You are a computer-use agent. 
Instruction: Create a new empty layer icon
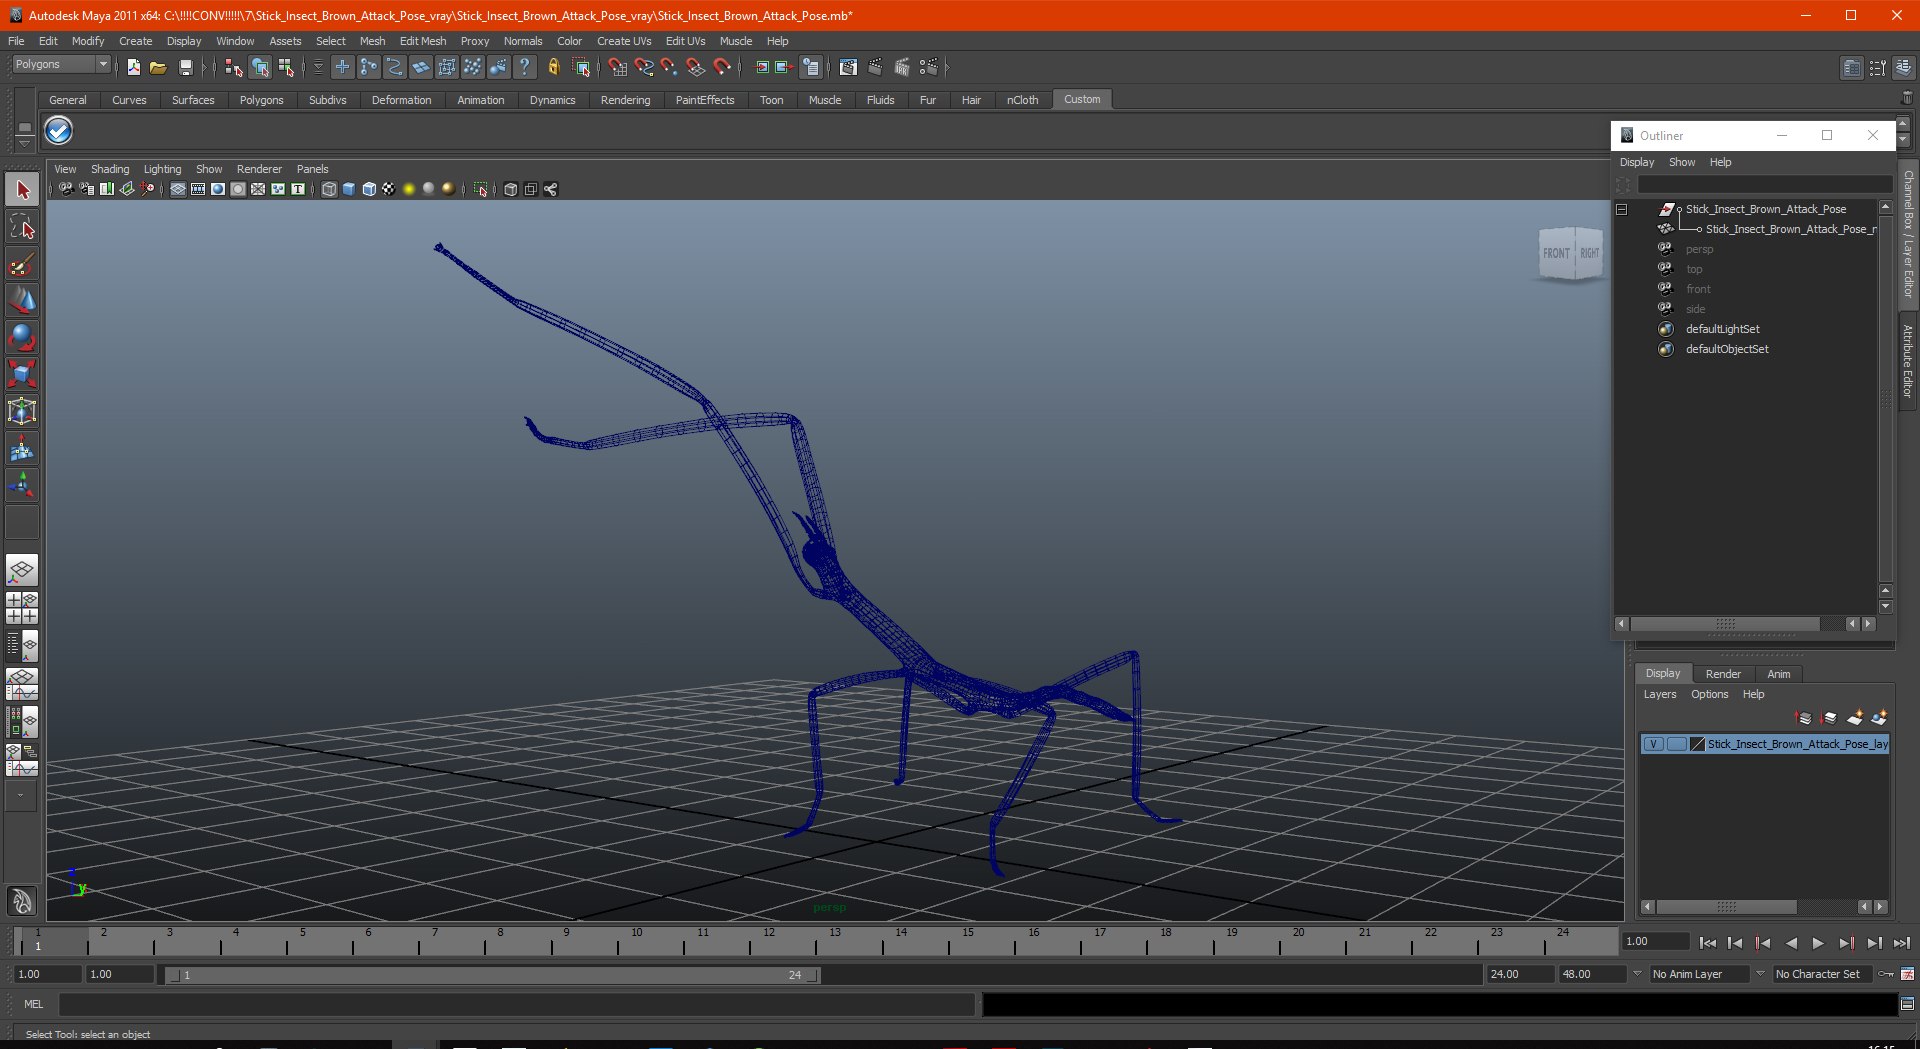click(x=1855, y=718)
